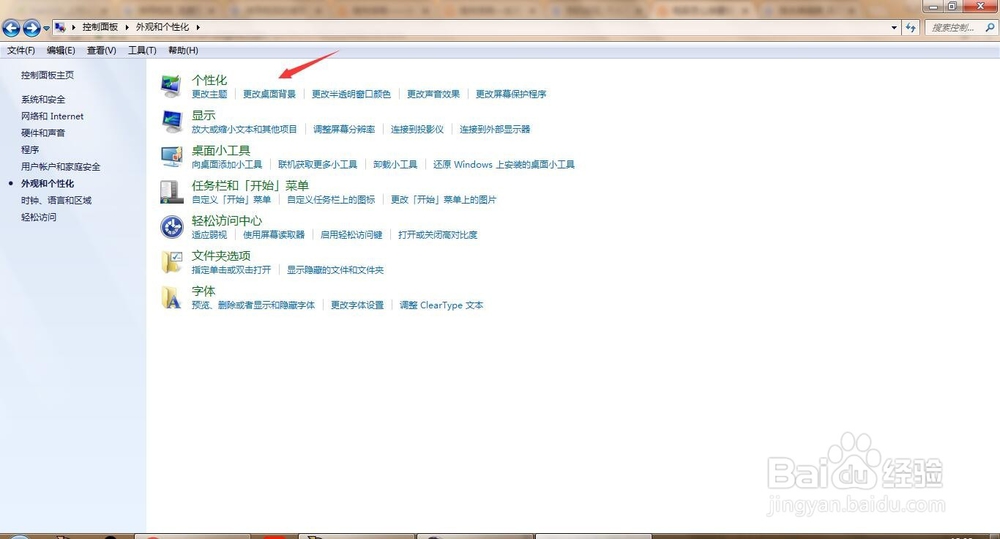Click the control panel icon in address bar
This screenshot has width=1000, height=539.
tap(60, 27)
